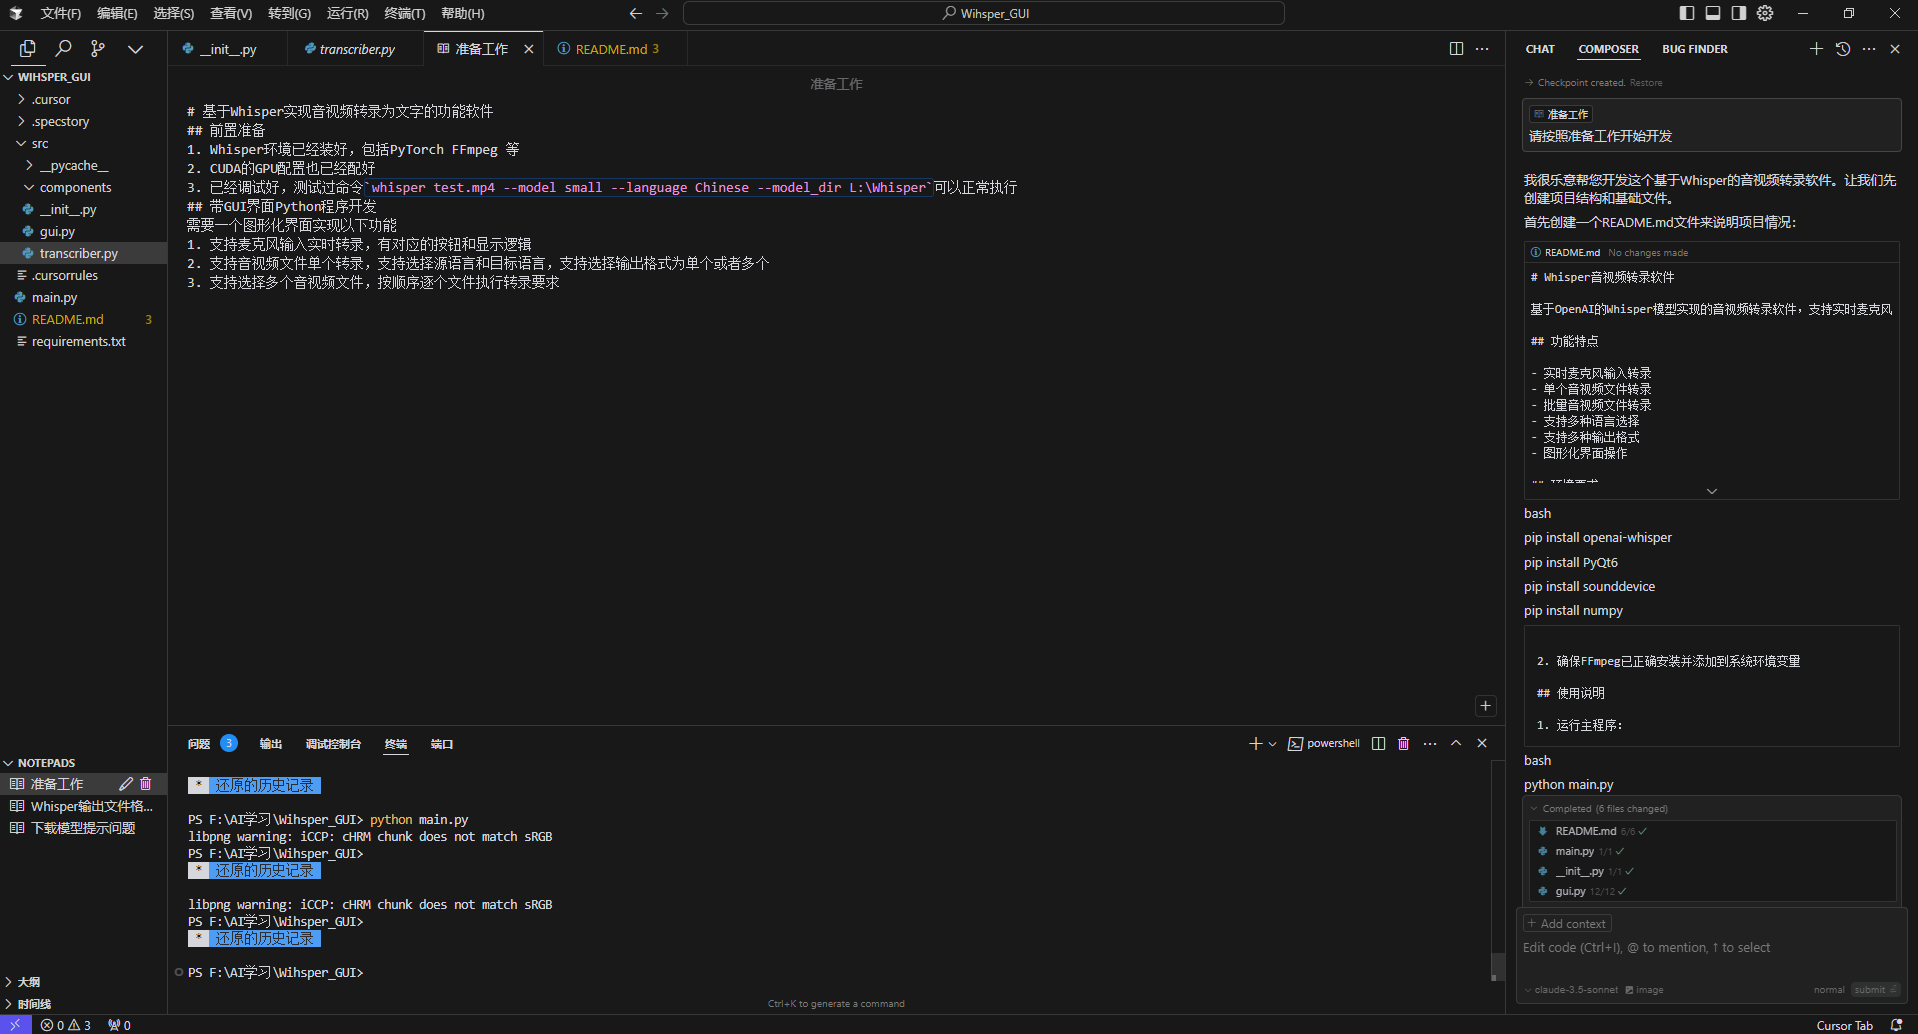Split the editor to the right
1918x1034 pixels.
point(1456,48)
